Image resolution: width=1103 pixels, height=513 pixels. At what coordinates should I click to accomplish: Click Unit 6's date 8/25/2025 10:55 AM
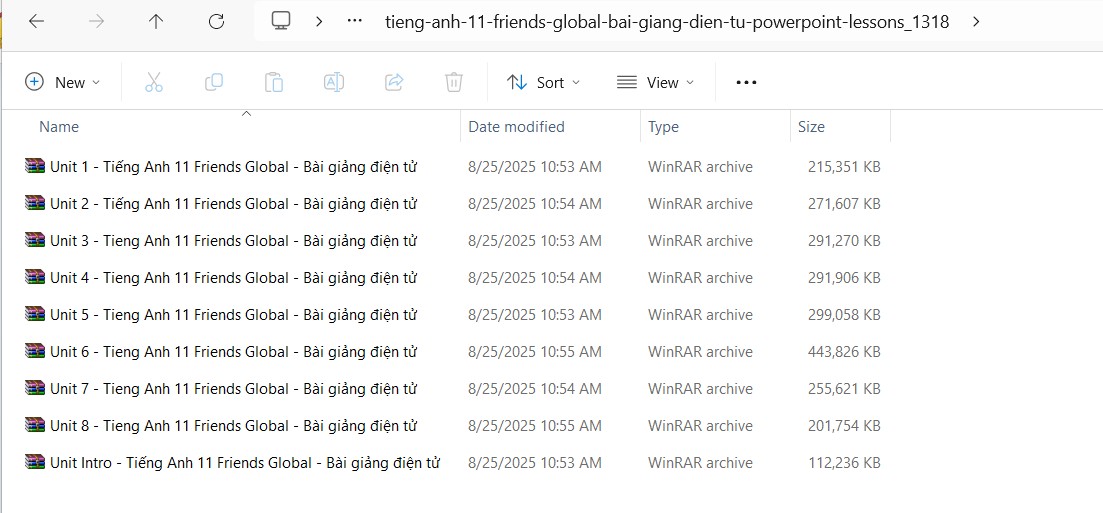(535, 351)
